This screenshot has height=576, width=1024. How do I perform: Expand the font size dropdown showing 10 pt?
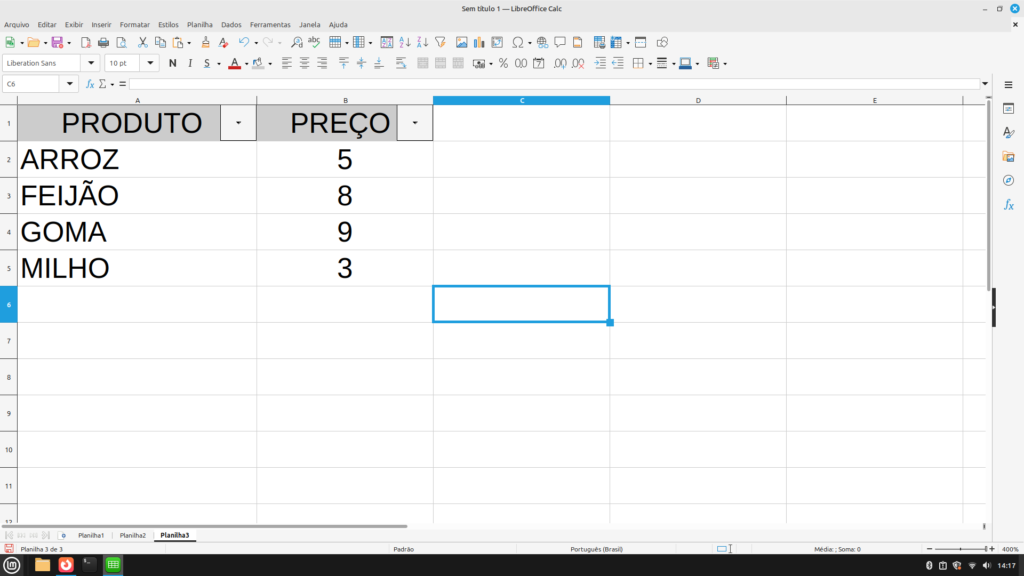151,63
